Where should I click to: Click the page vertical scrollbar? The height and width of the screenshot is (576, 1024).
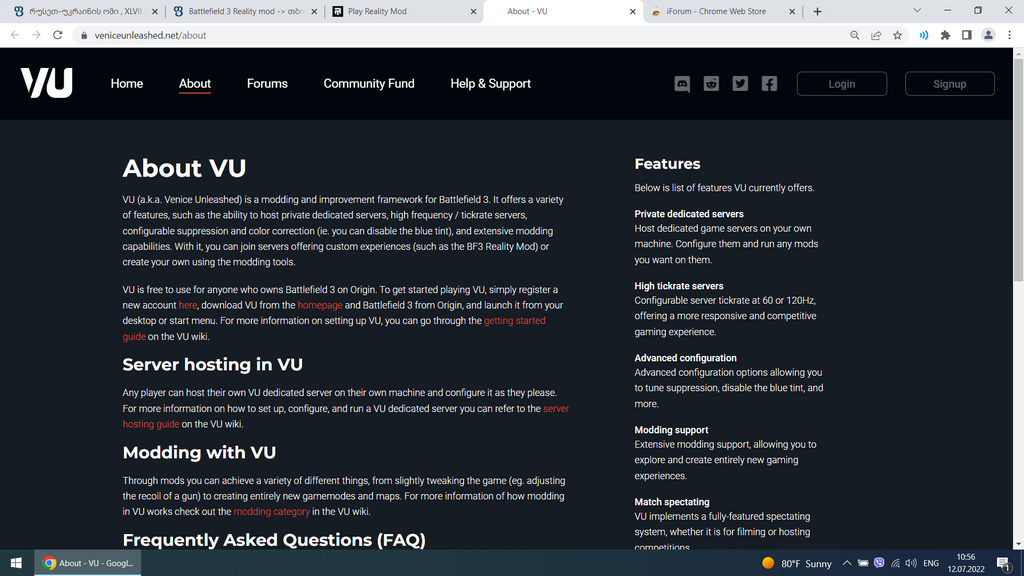1018,170
